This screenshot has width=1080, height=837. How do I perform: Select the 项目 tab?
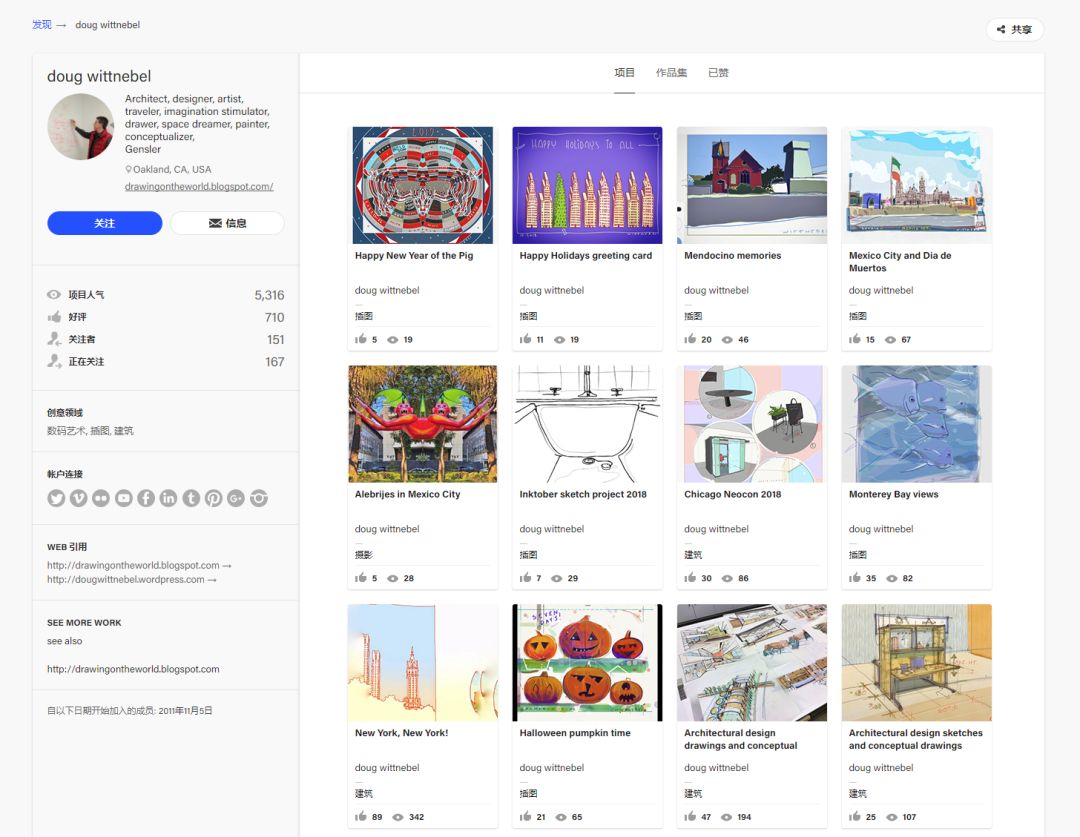click(624, 73)
